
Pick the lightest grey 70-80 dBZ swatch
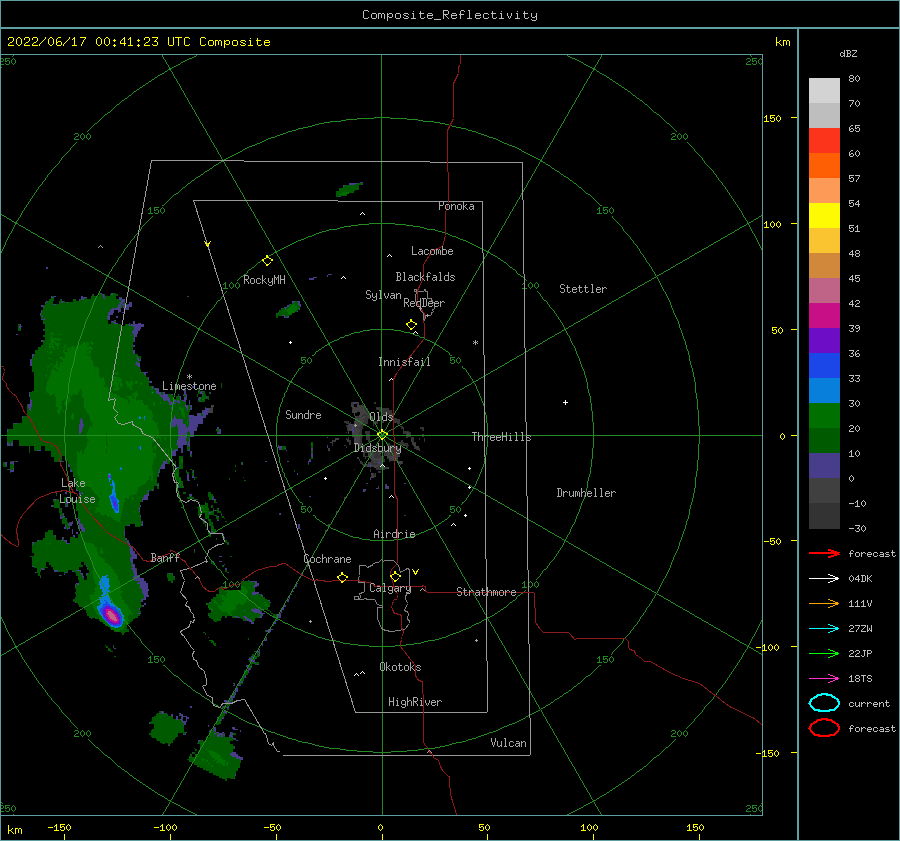(824, 90)
